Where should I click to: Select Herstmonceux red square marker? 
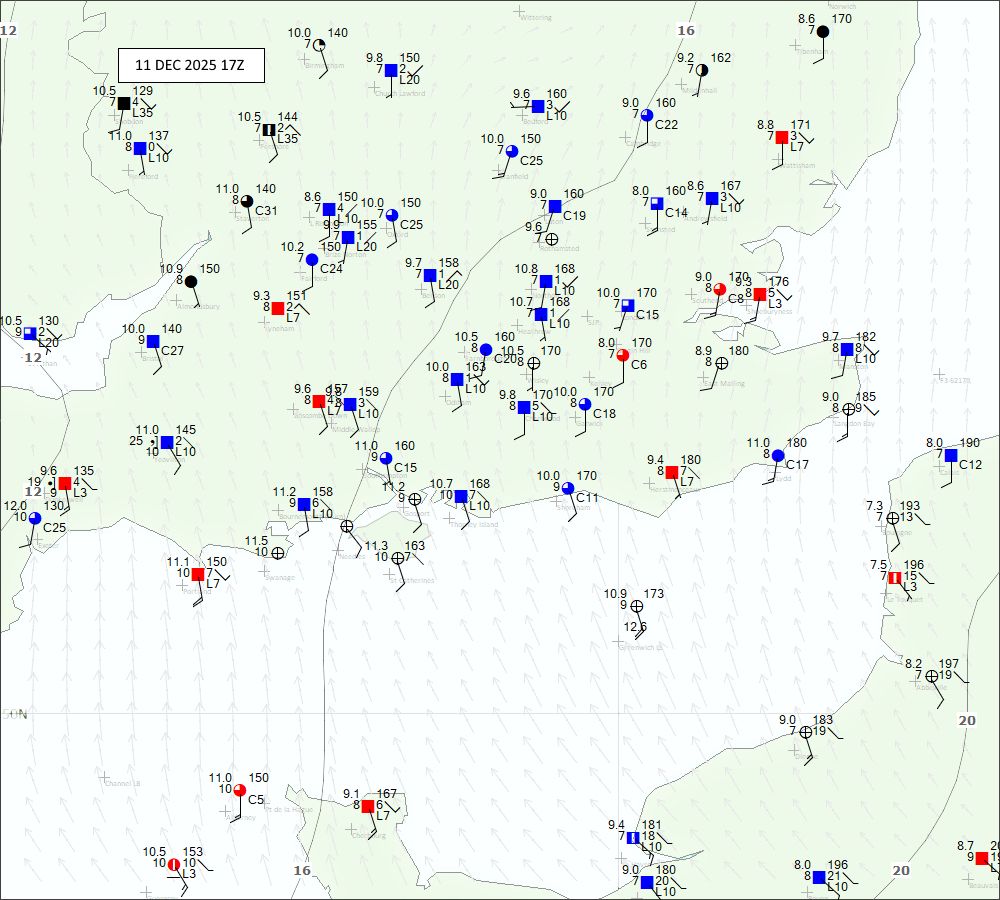tap(672, 472)
